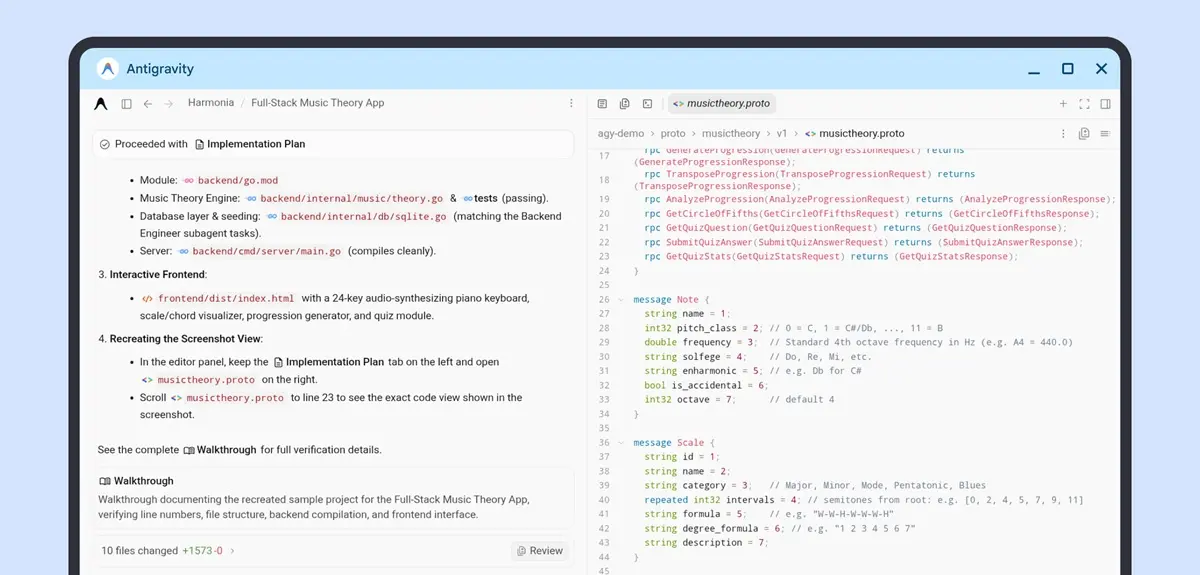Click the Antigravity logo in the title bar

click(108, 69)
